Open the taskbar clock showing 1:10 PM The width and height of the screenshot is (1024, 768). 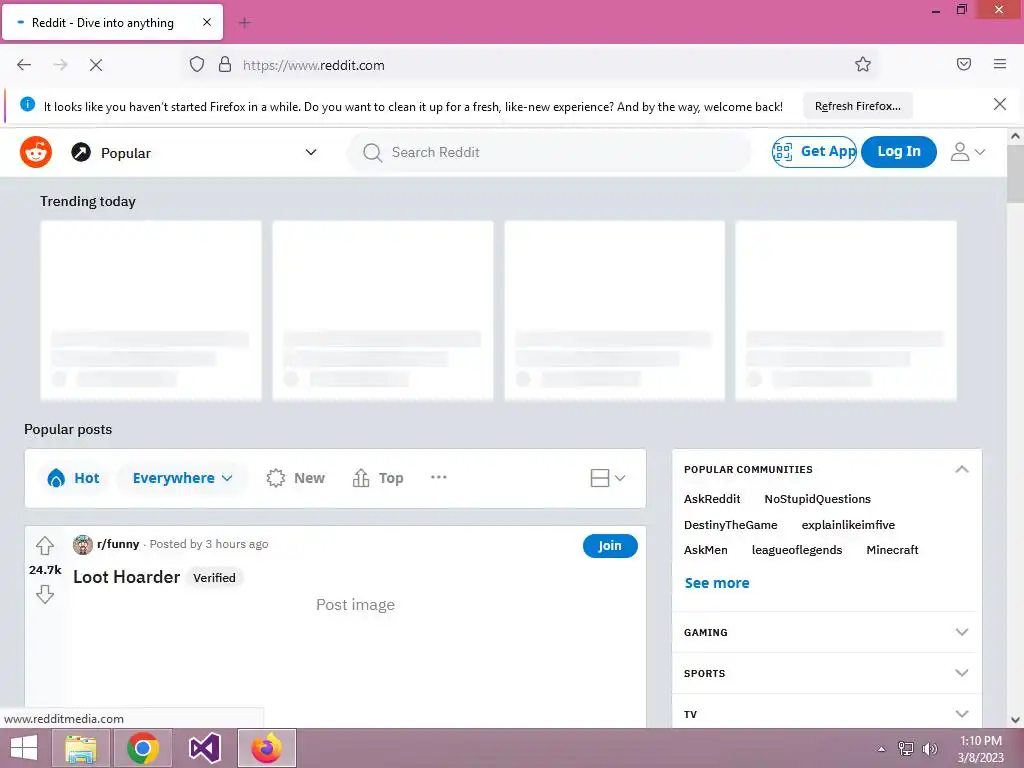pos(980,749)
